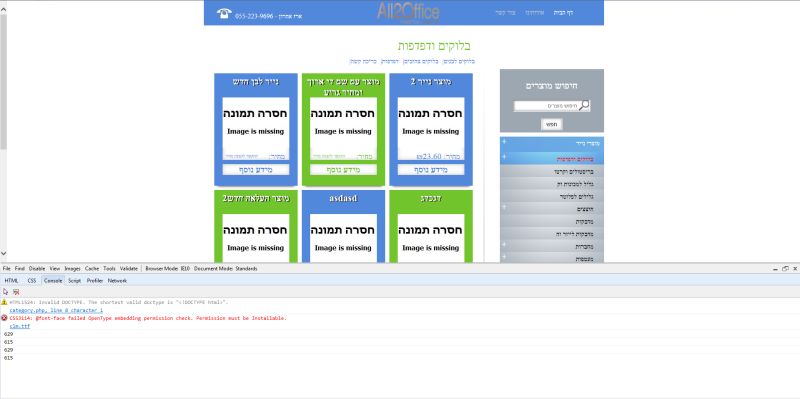Click the page scrollbar down arrow

(x=3, y=253)
